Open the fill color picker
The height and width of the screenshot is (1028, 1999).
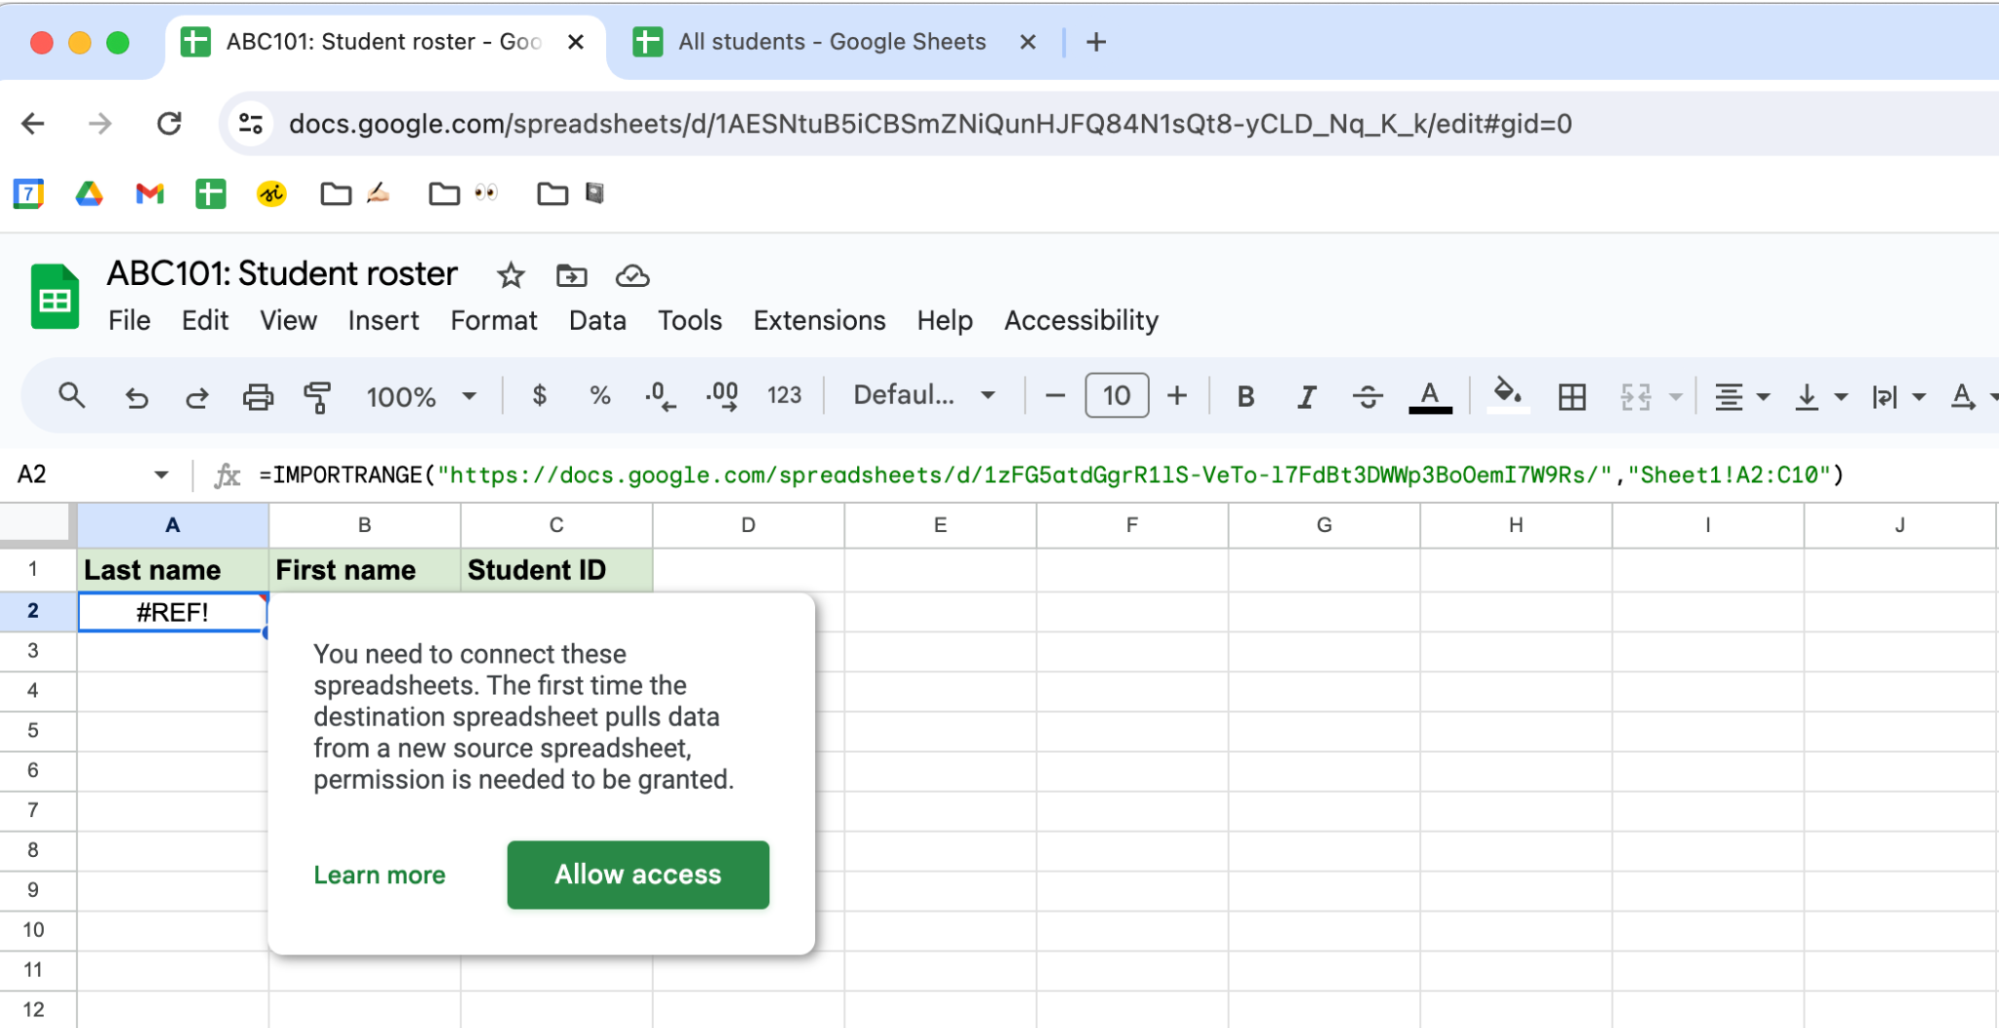tap(1508, 395)
